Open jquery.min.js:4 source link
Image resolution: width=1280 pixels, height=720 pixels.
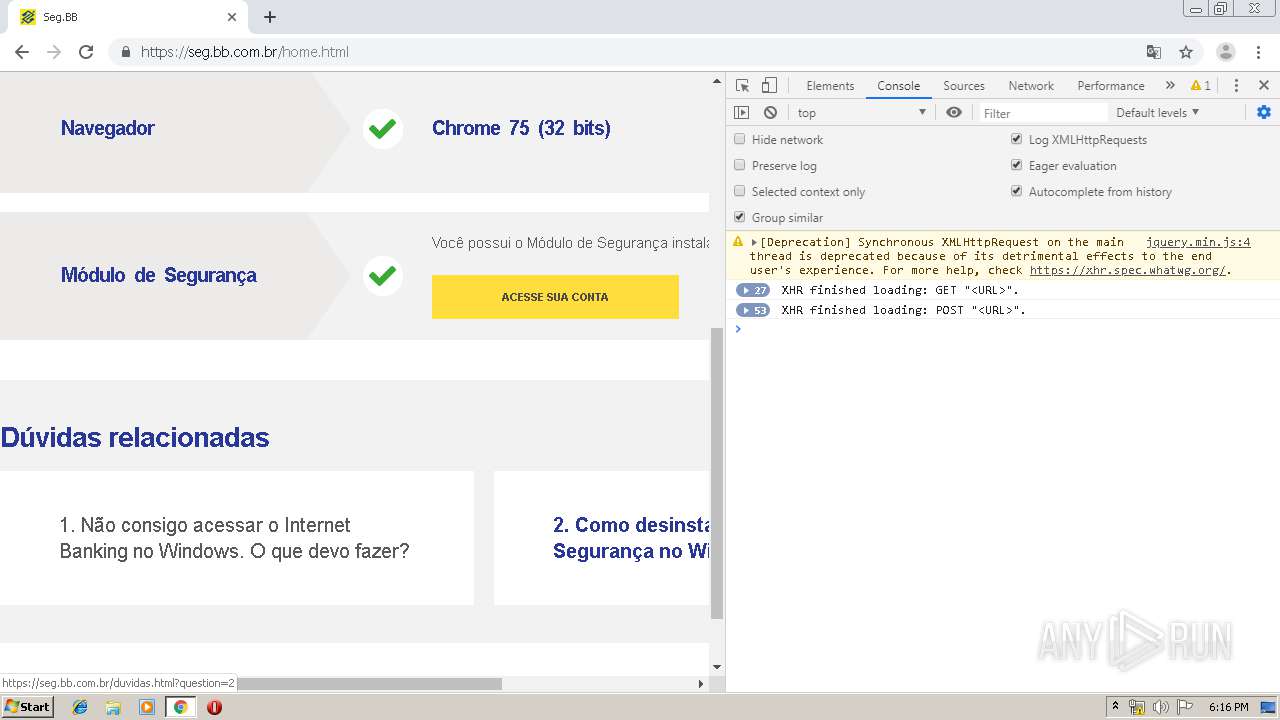(x=1198, y=242)
